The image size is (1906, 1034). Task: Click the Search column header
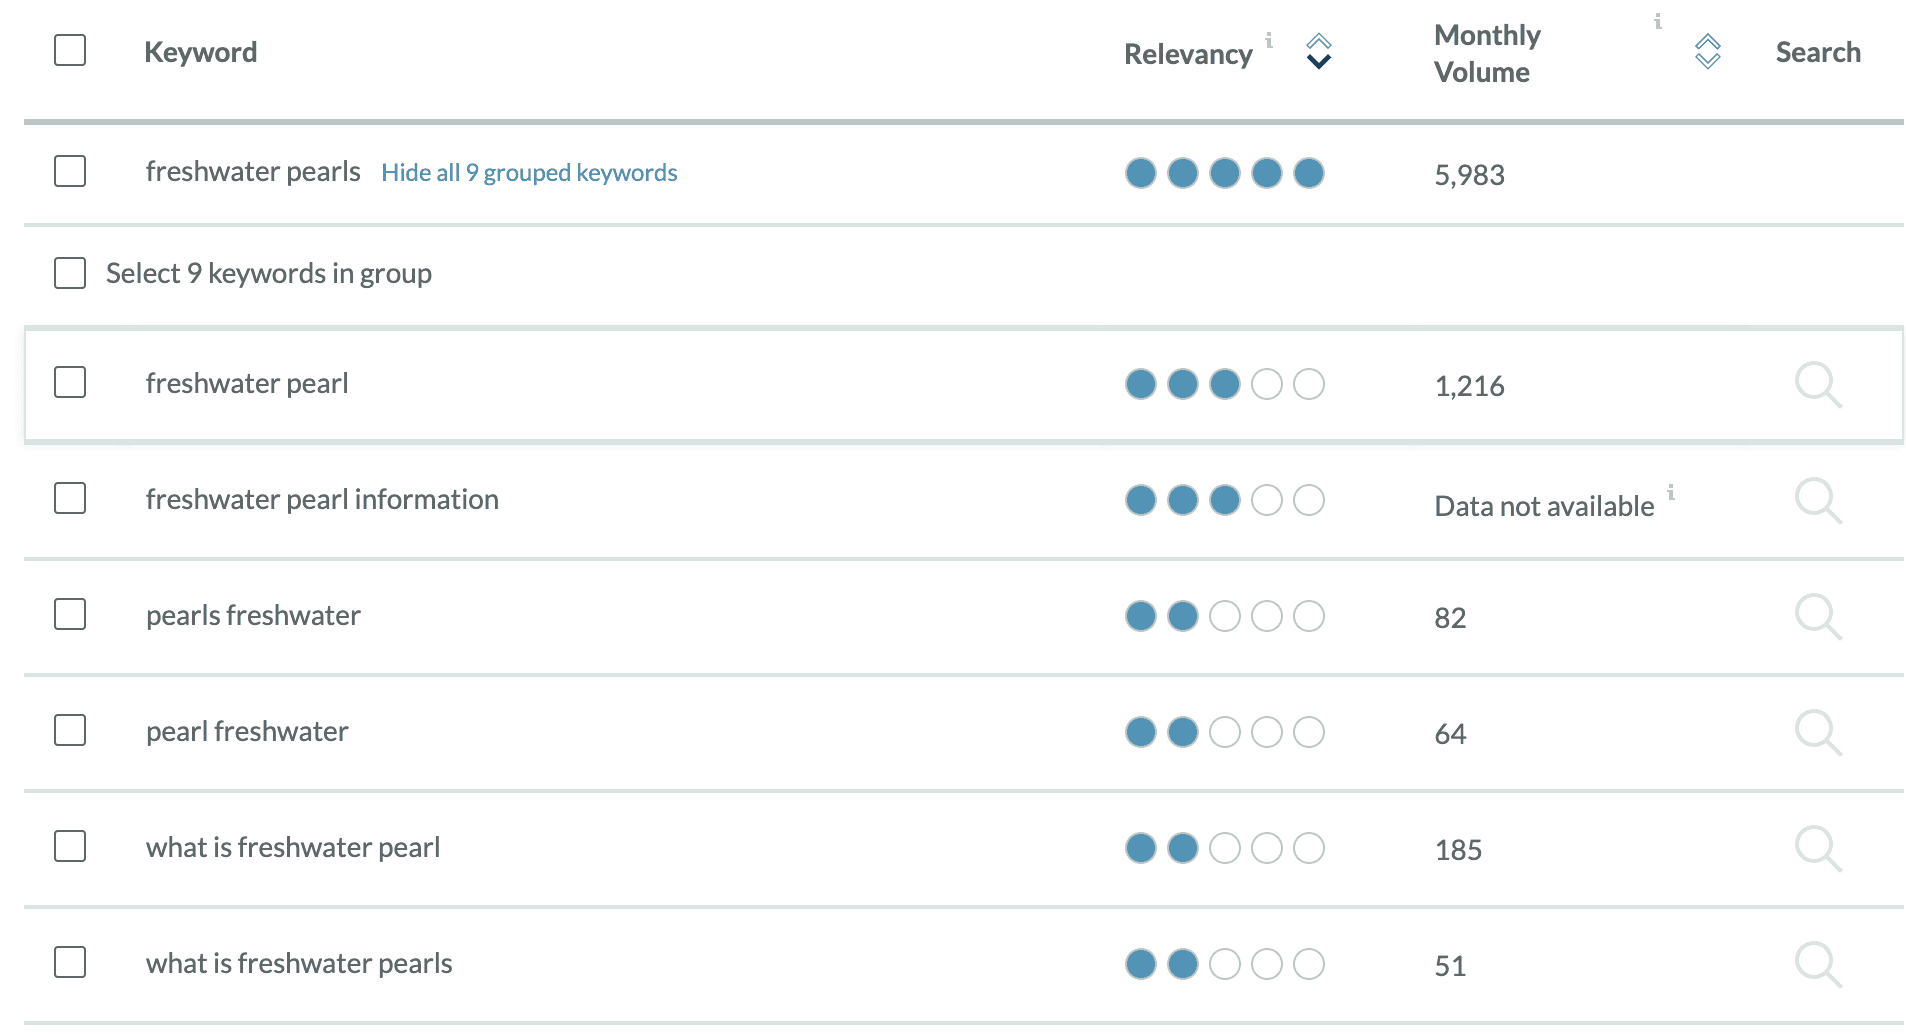pos(1817,52)
